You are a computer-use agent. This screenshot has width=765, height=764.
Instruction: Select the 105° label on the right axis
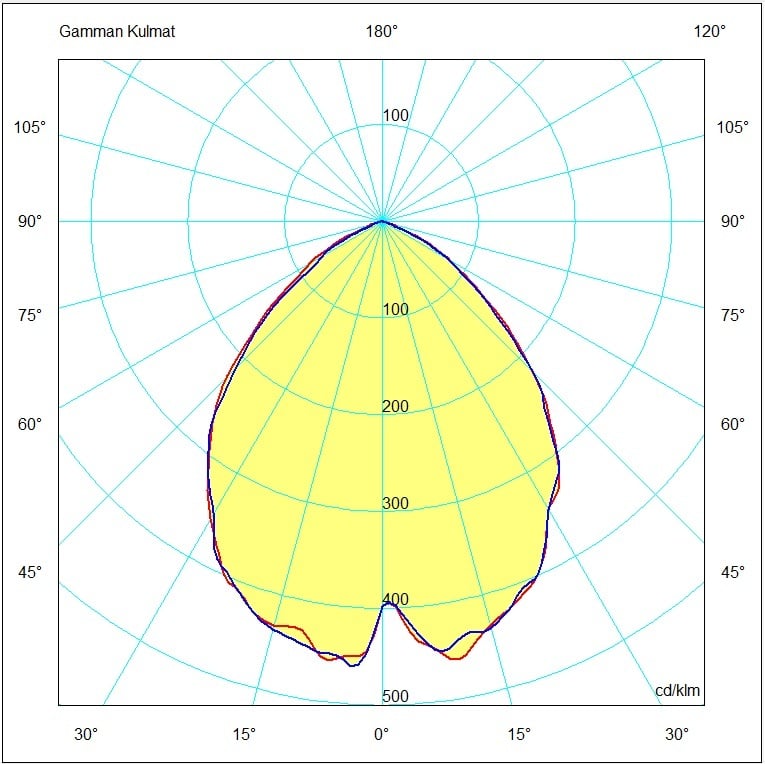pos(732,127)
